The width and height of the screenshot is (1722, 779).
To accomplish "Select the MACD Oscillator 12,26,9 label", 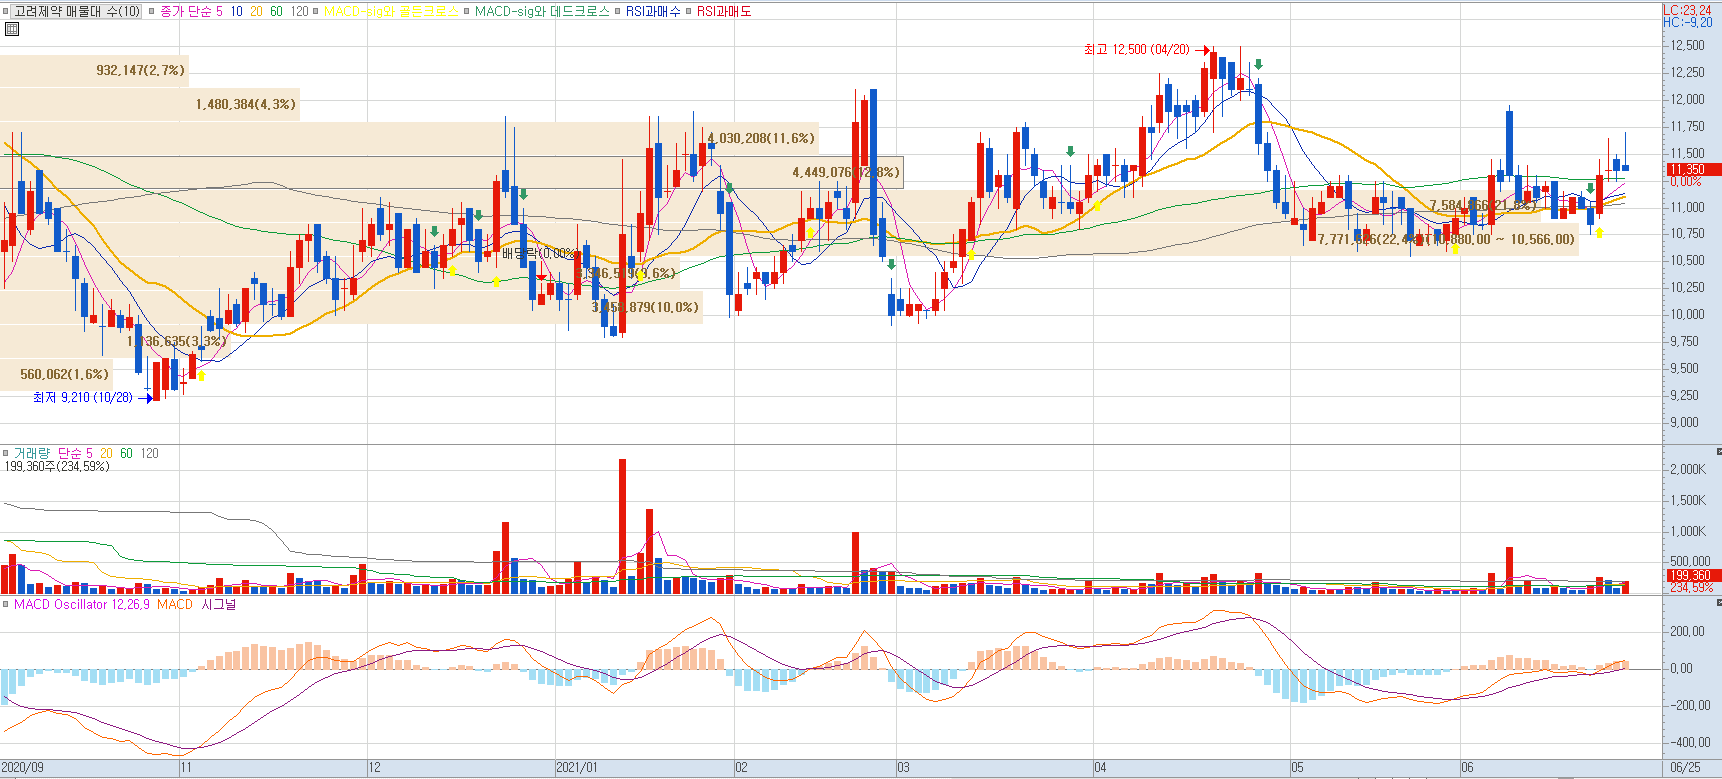I will click(x=82, y=605).
